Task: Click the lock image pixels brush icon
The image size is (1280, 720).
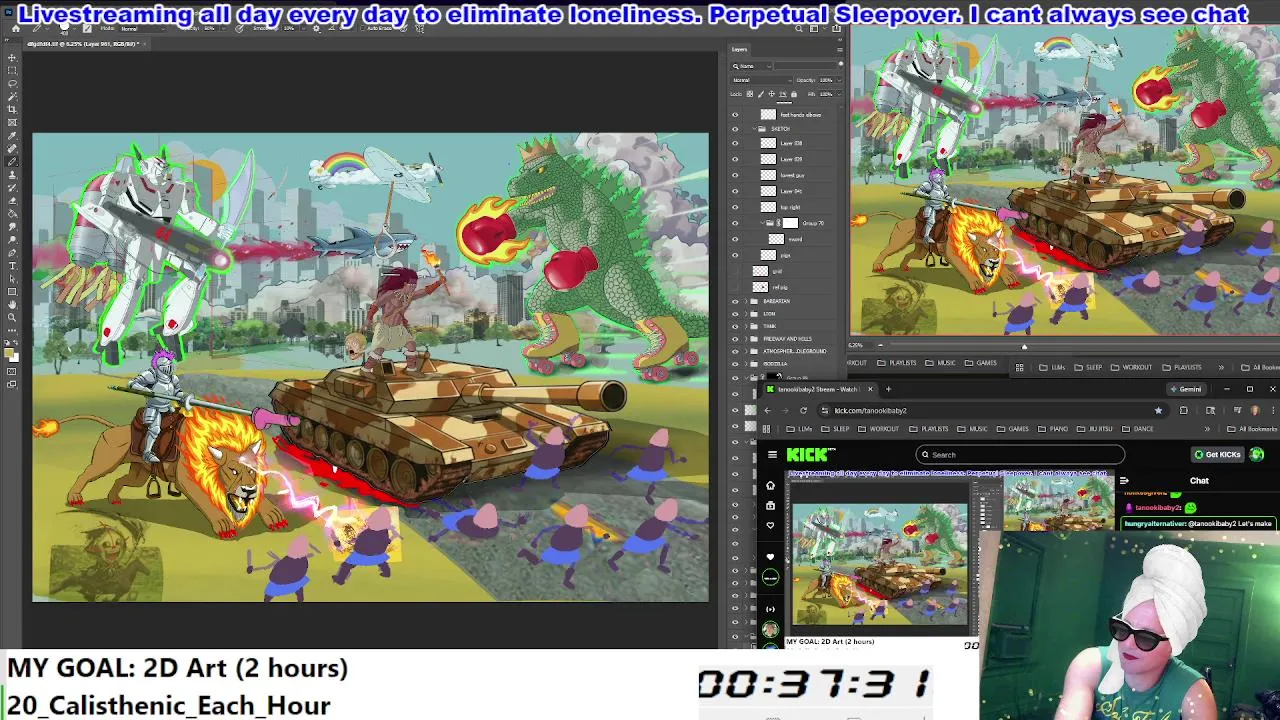Action: pyautogui.click(x=761, y=94)
